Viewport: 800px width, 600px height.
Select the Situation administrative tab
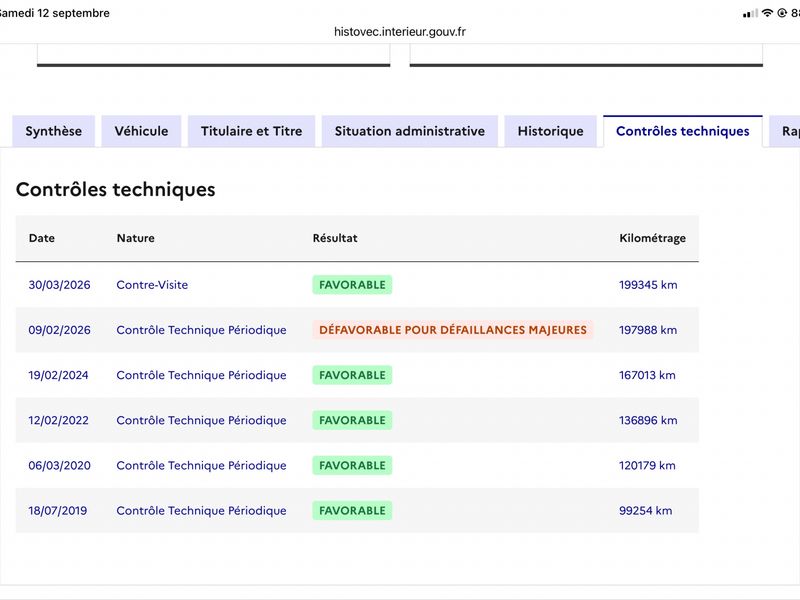point(410,131)
